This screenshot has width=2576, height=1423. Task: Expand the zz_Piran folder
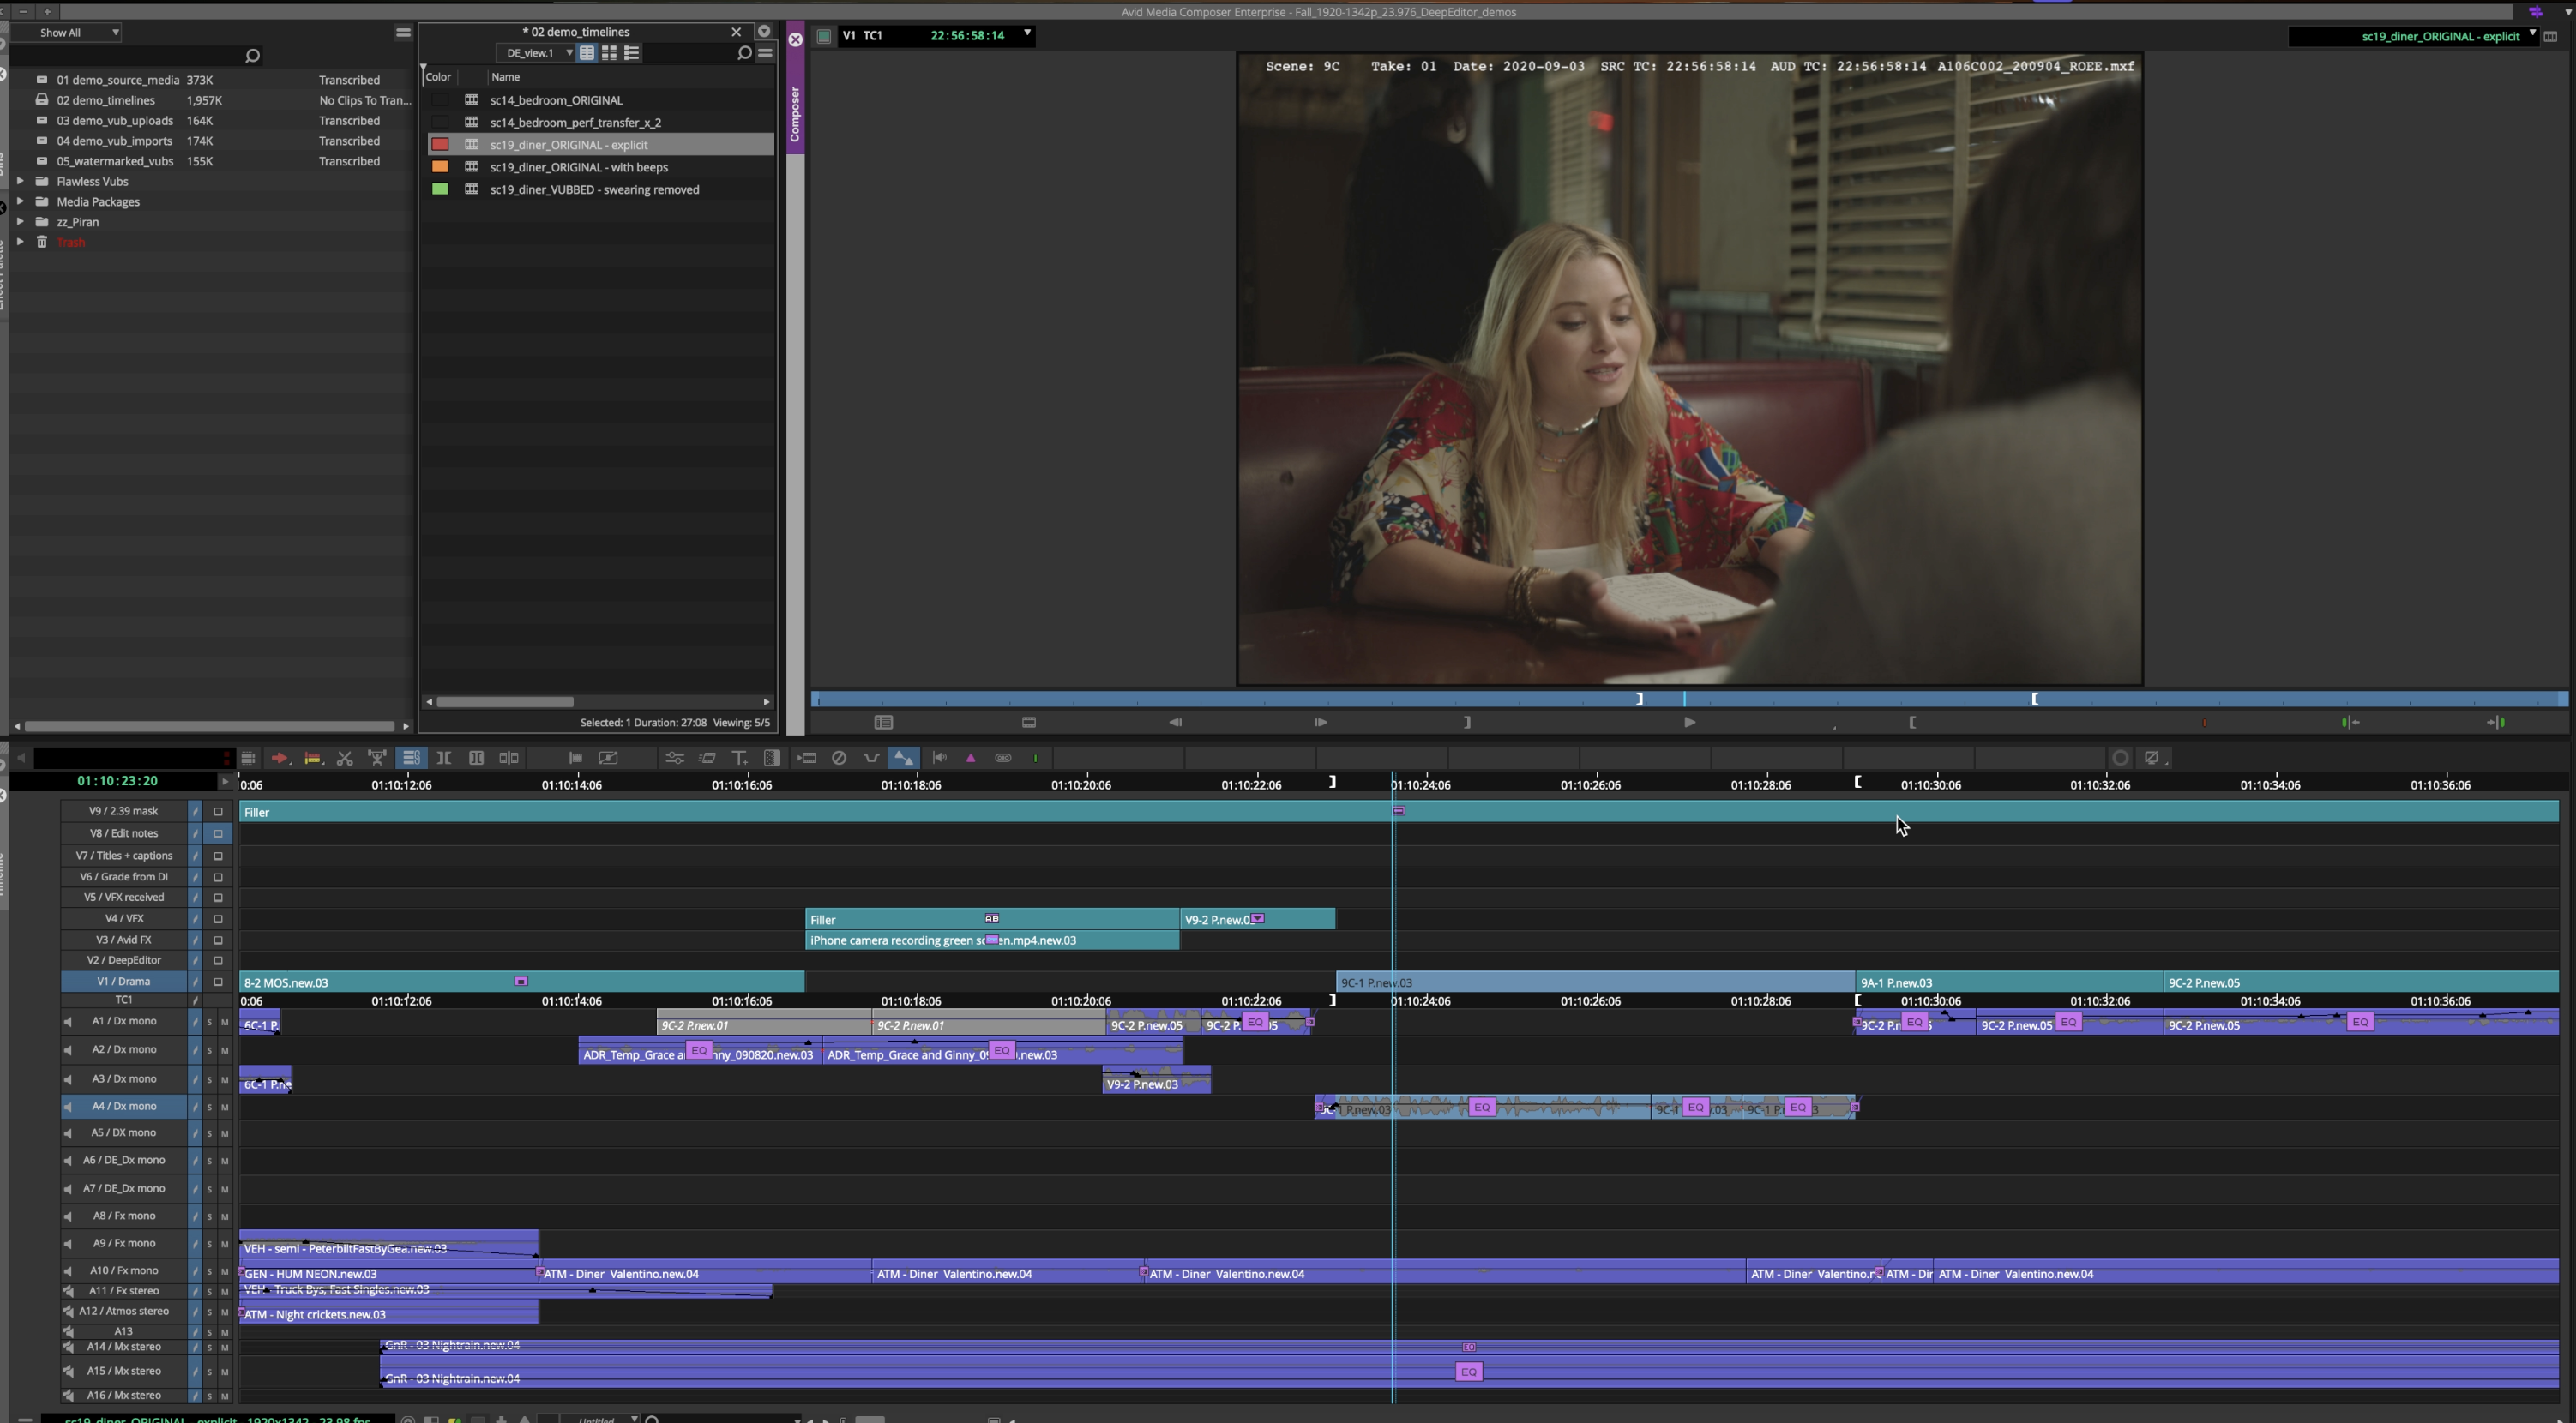tap(20, 222)
